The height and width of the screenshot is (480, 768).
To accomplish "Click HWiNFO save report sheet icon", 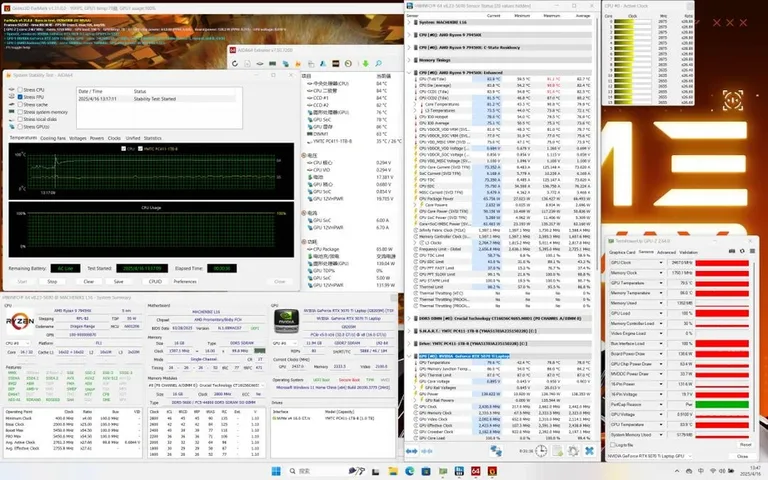I will pyautogui.click(x=558, y=451).
